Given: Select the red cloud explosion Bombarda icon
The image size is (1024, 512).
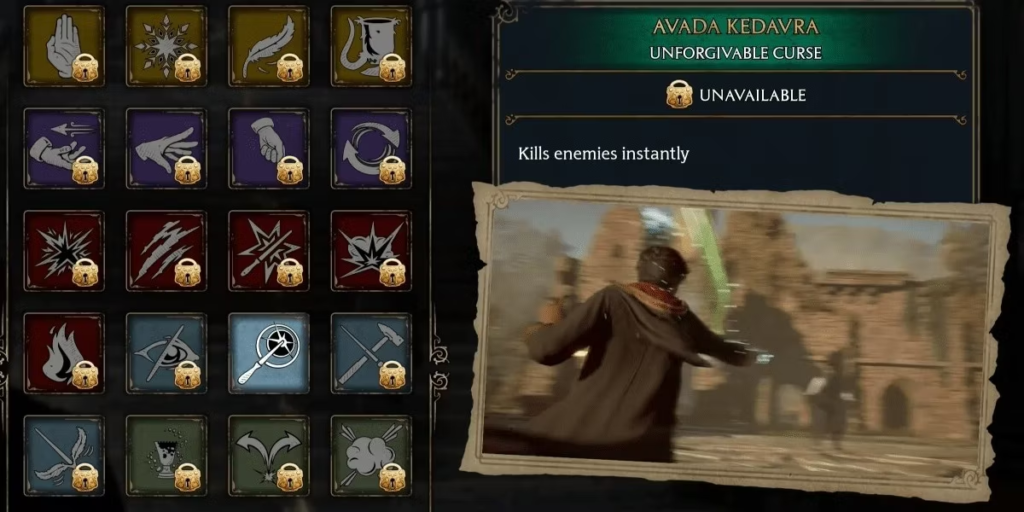Looking at the screenshot, I should pyautogui.click(x=371, y=251).
